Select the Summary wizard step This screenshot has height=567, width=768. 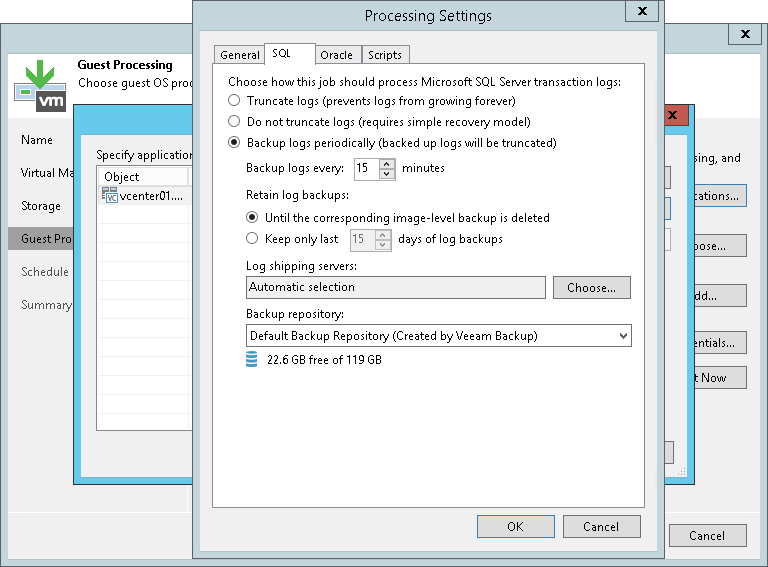47,305
